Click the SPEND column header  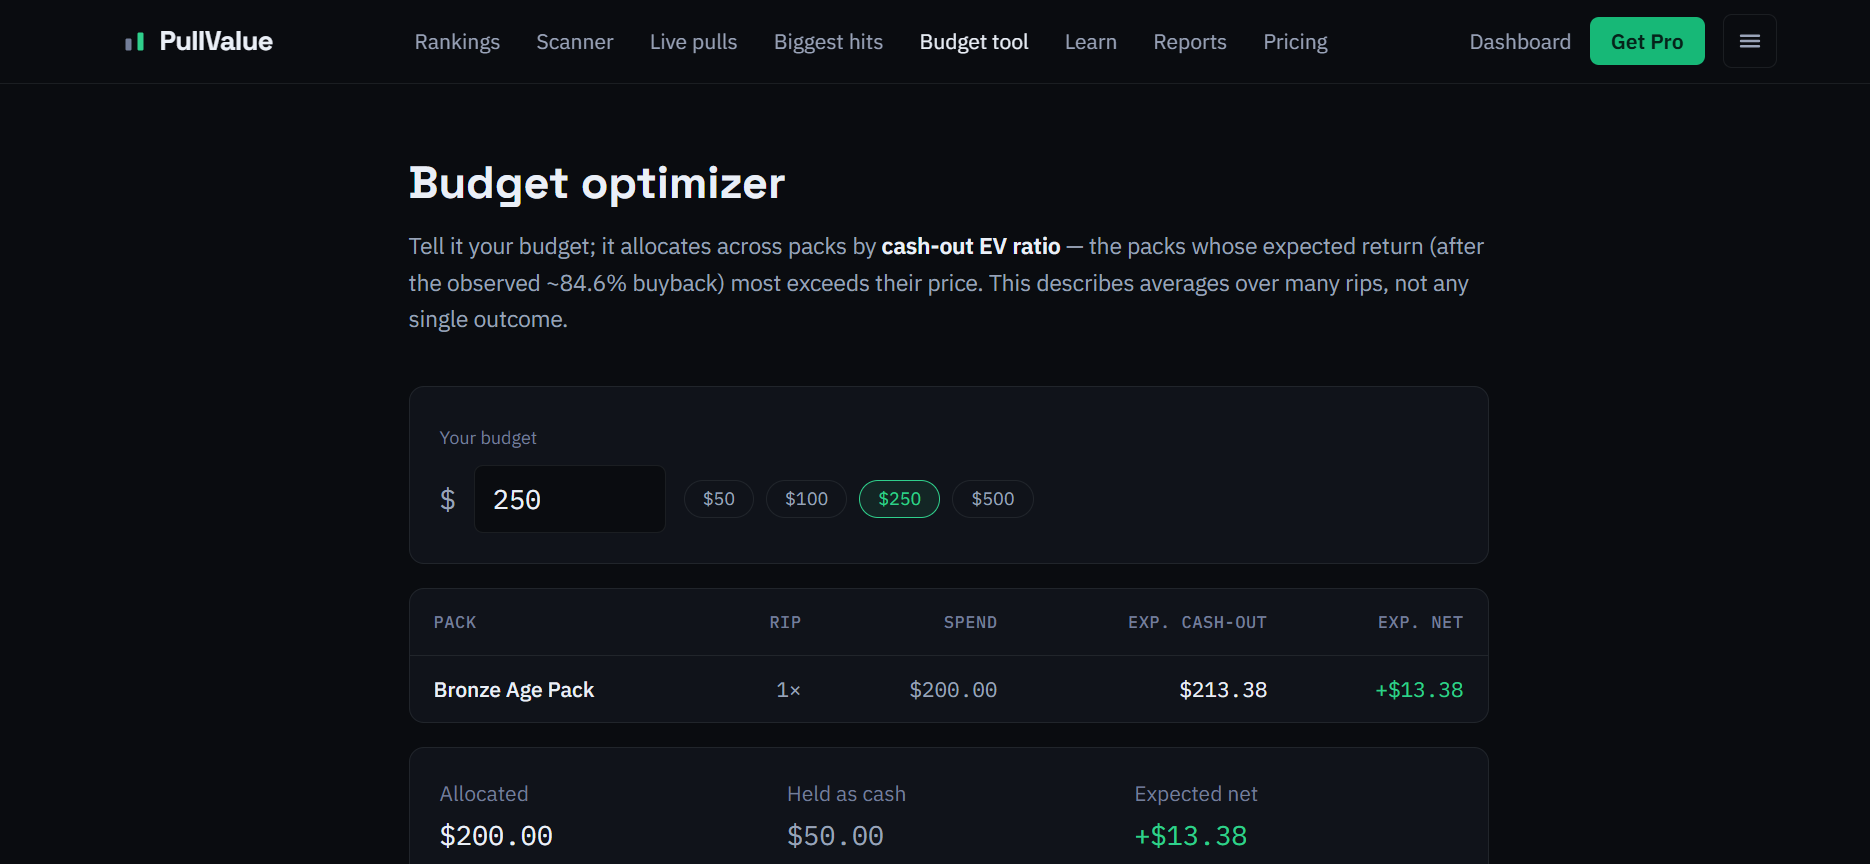pos(970,622)
